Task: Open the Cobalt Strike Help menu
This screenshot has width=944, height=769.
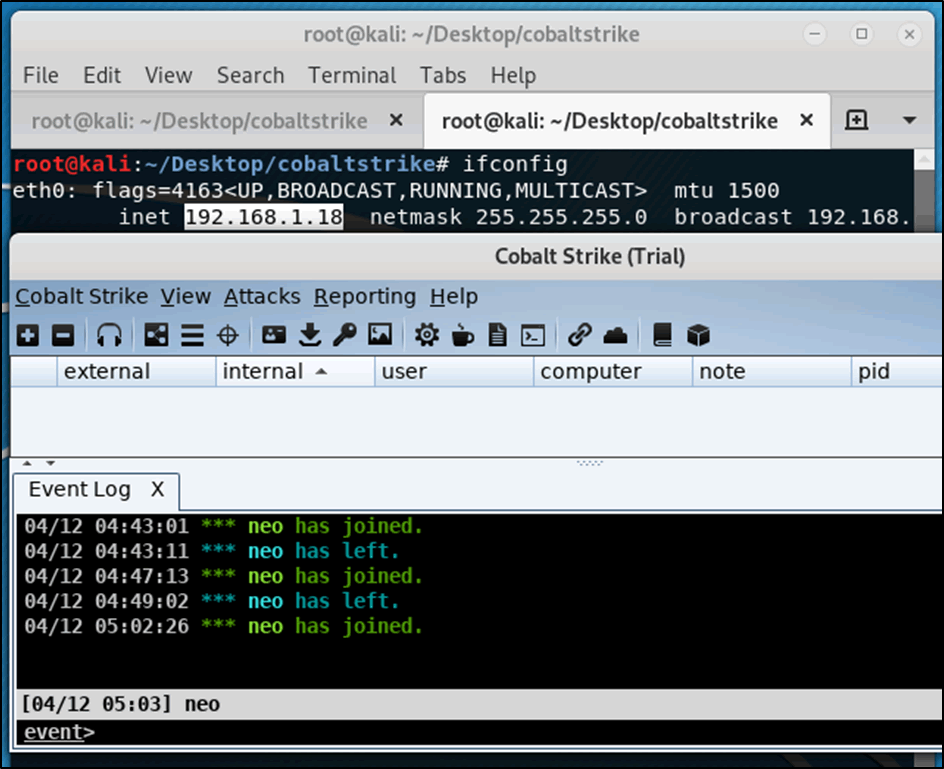Action: 454,297
